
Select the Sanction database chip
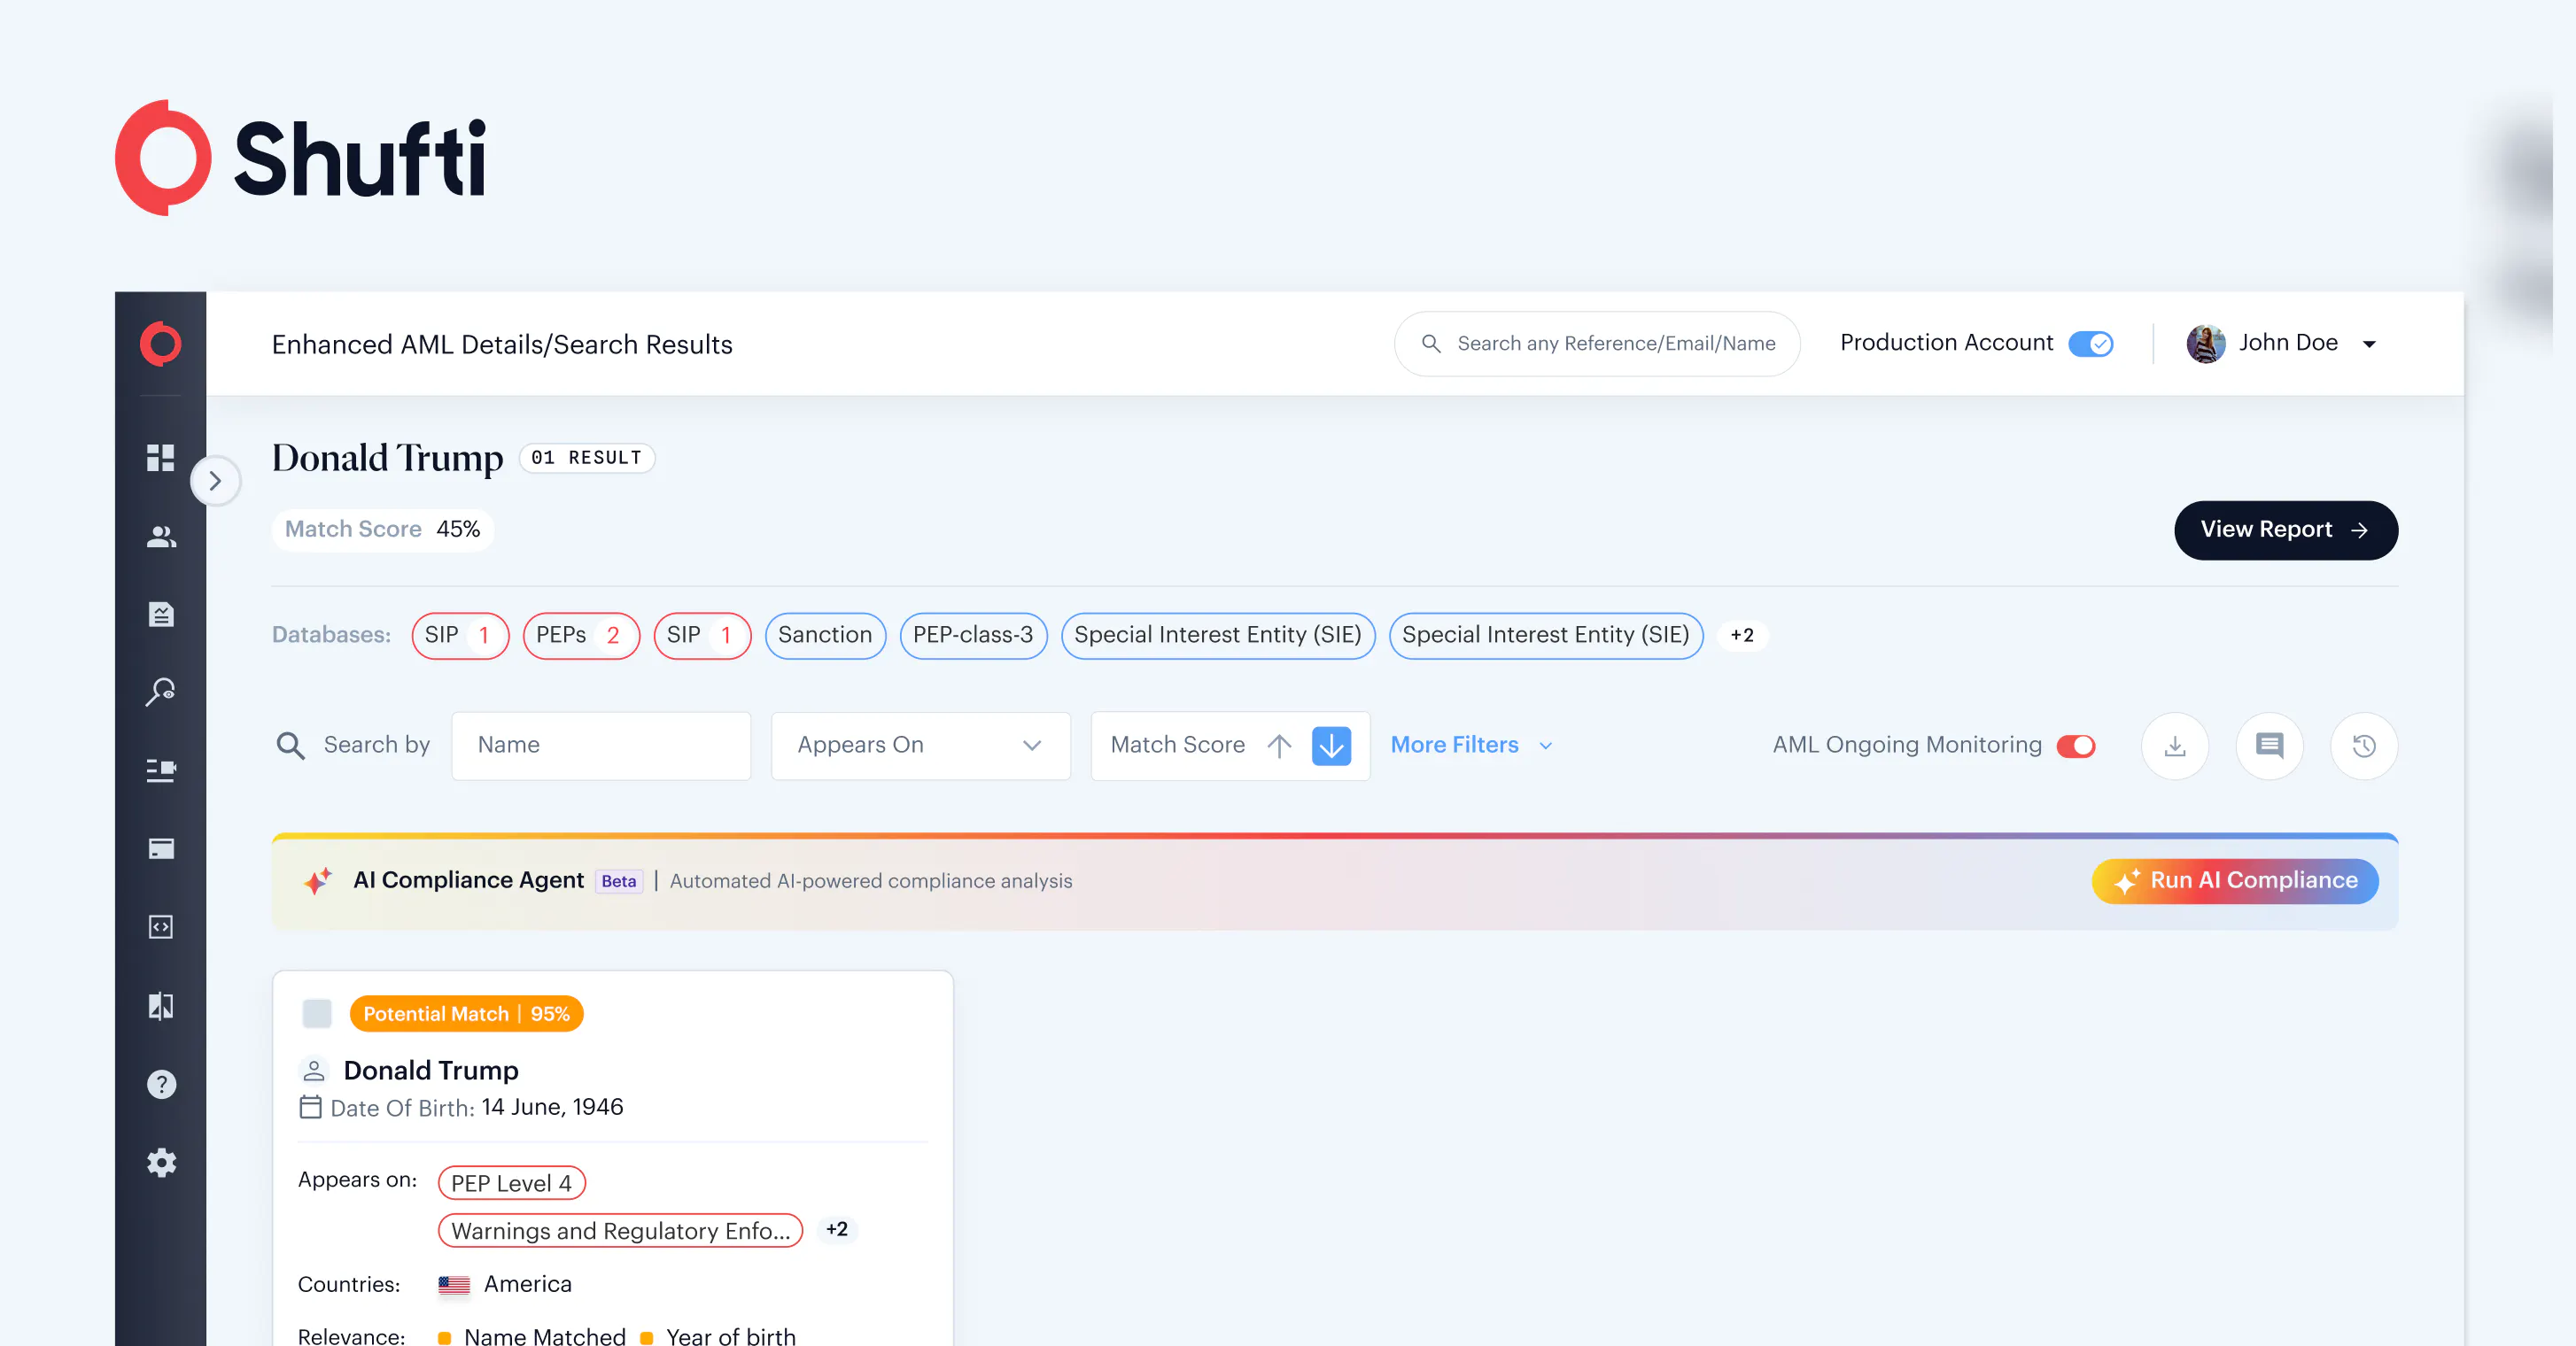point(825,636)
